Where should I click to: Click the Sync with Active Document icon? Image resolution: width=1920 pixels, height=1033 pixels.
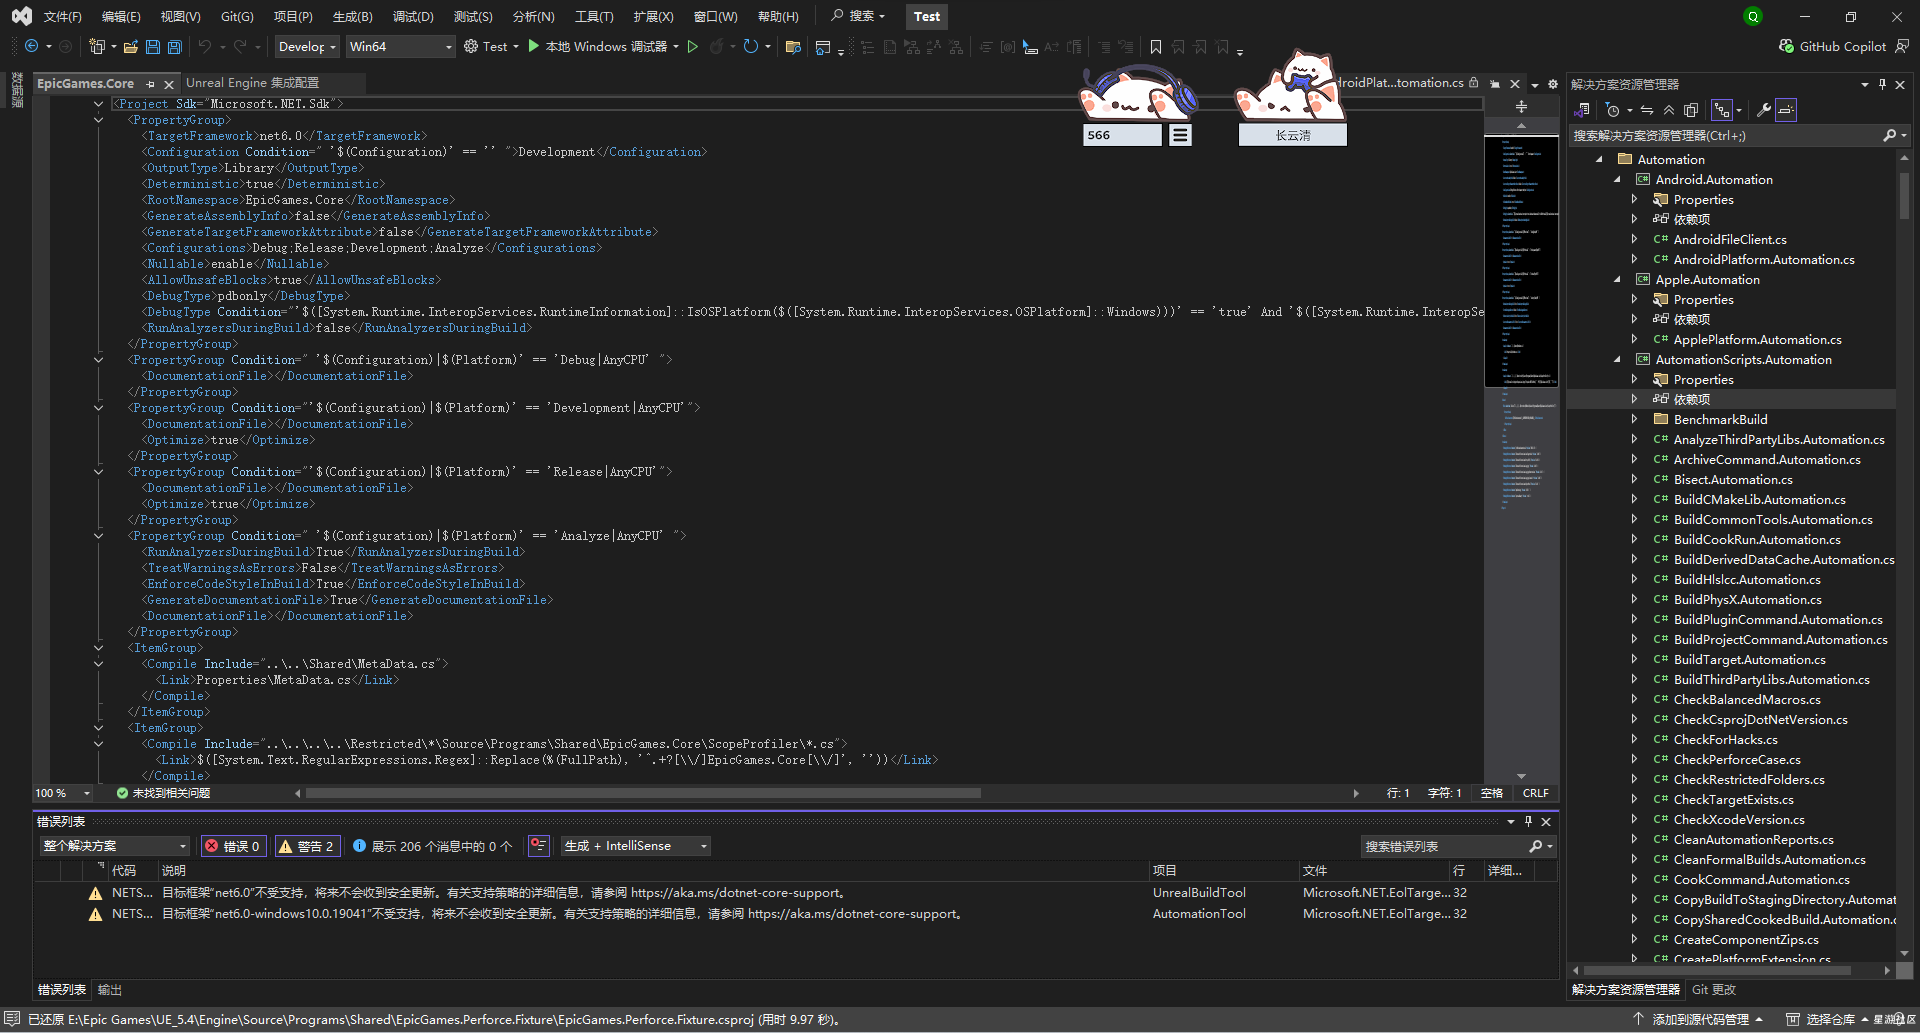click(x=1647, y=110)
